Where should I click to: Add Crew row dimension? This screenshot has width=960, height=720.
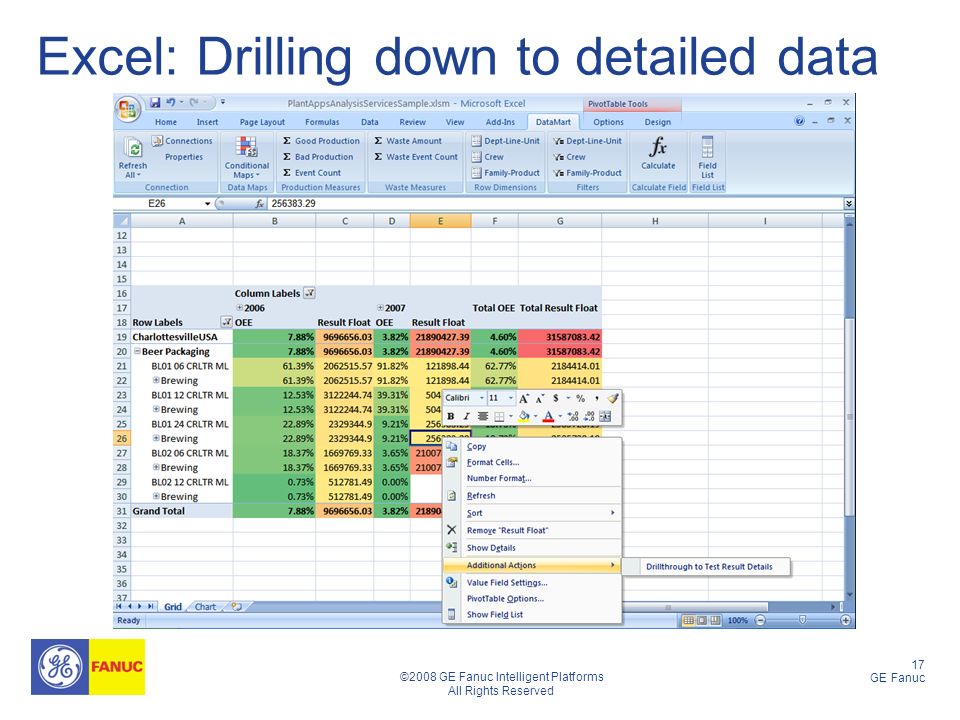tap(487, 157)
